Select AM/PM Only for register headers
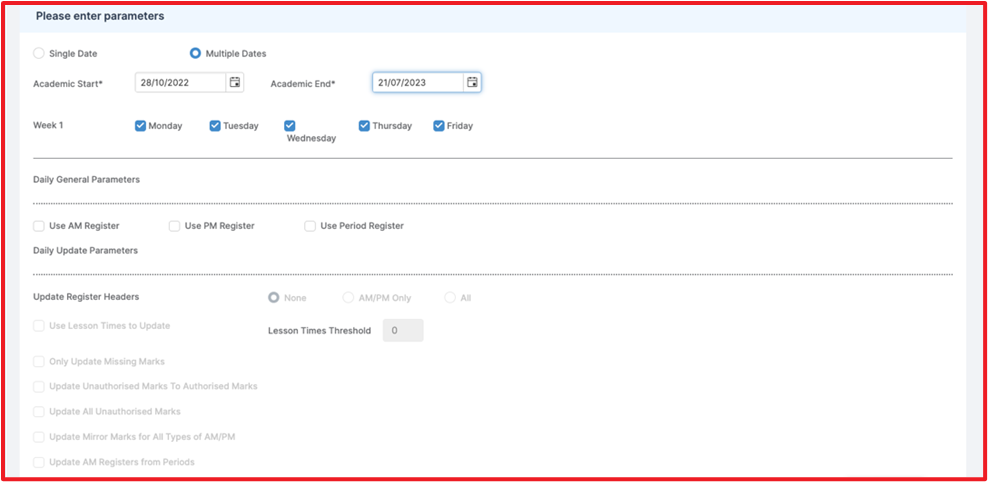988x482 pixels. click(348, 297)
